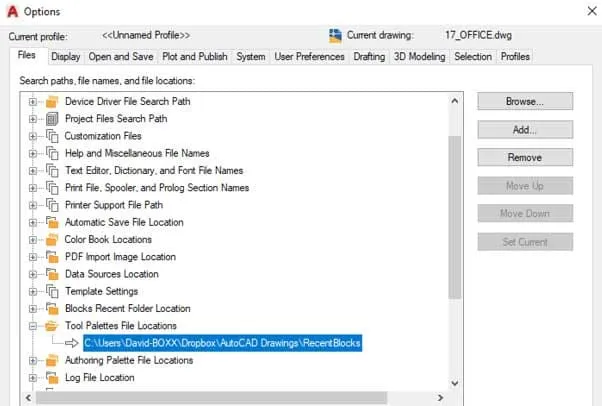The height and width of the screenshot is (406, 602).
Task: Click the Project Files Search Path icon
Action: (52, 119)
